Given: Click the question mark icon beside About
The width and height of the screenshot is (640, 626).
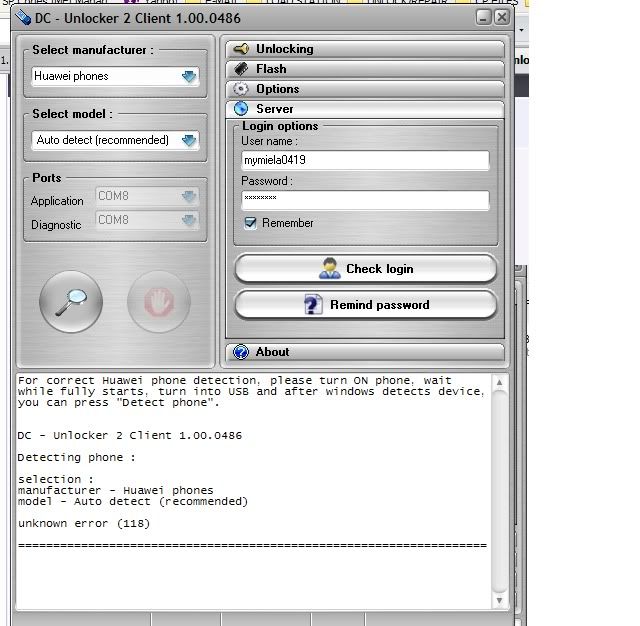Looking at the screenshot, I should pos(240,352).
